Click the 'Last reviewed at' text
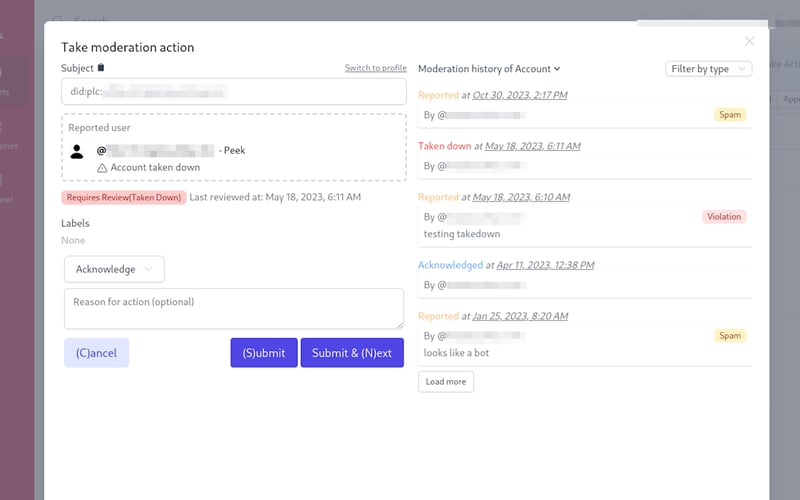 click(275, 197)
